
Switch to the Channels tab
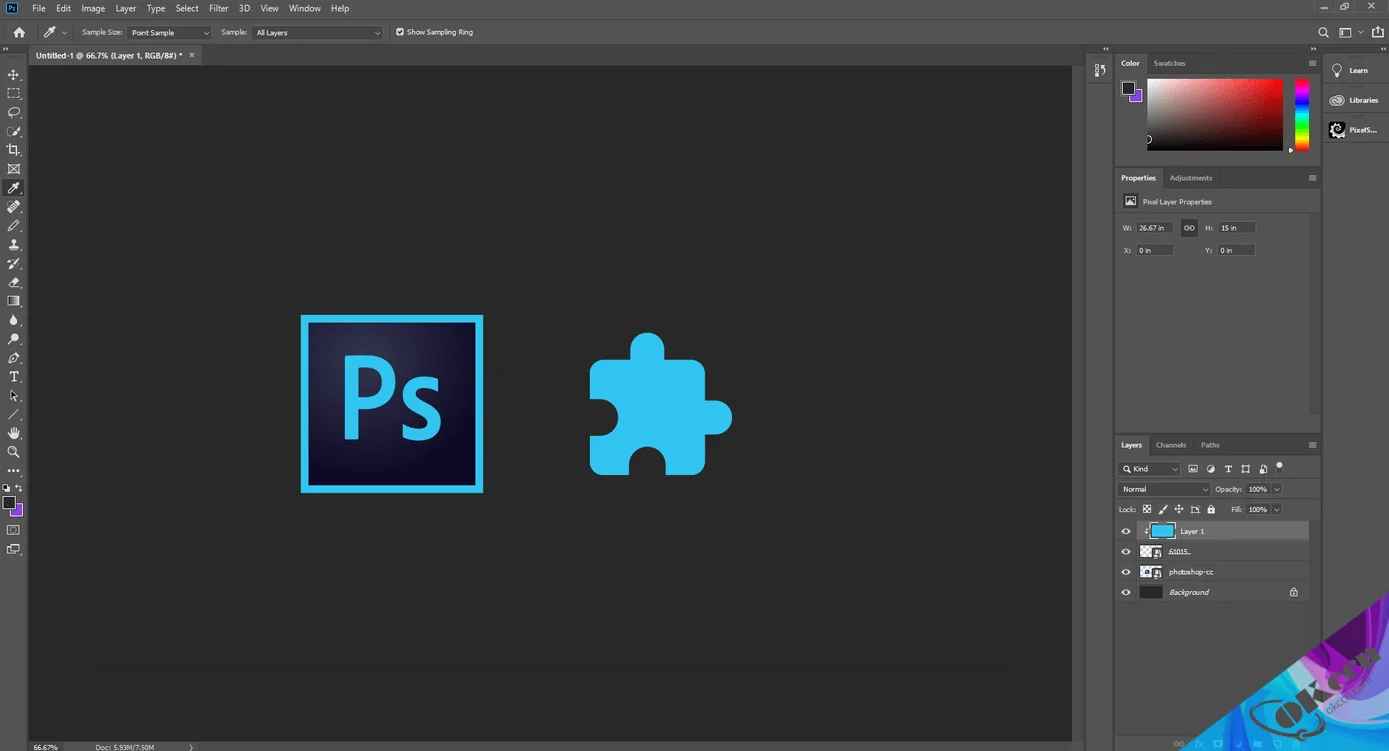coord(1170,445)
